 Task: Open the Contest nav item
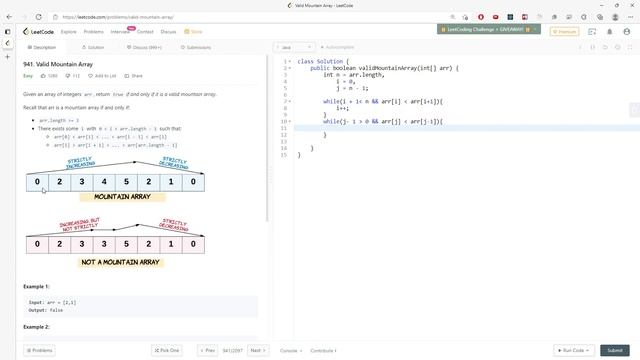145,31
